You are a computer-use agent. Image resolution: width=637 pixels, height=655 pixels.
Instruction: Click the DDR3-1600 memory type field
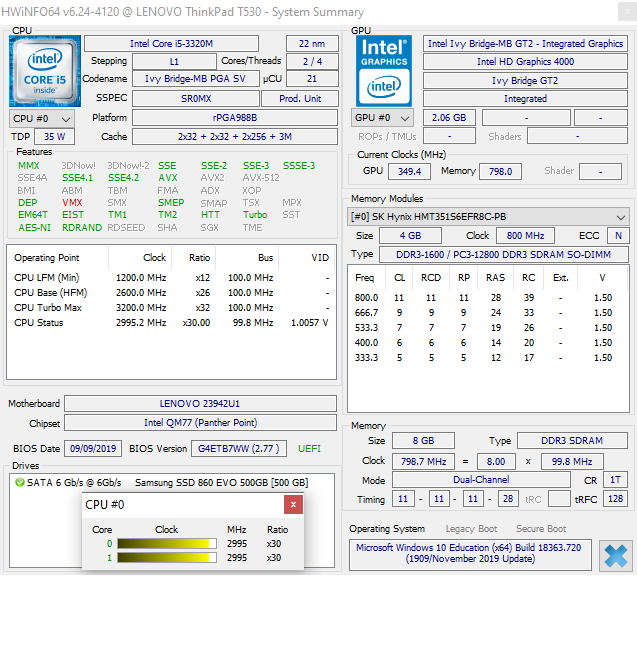click(x=504, y=254)
